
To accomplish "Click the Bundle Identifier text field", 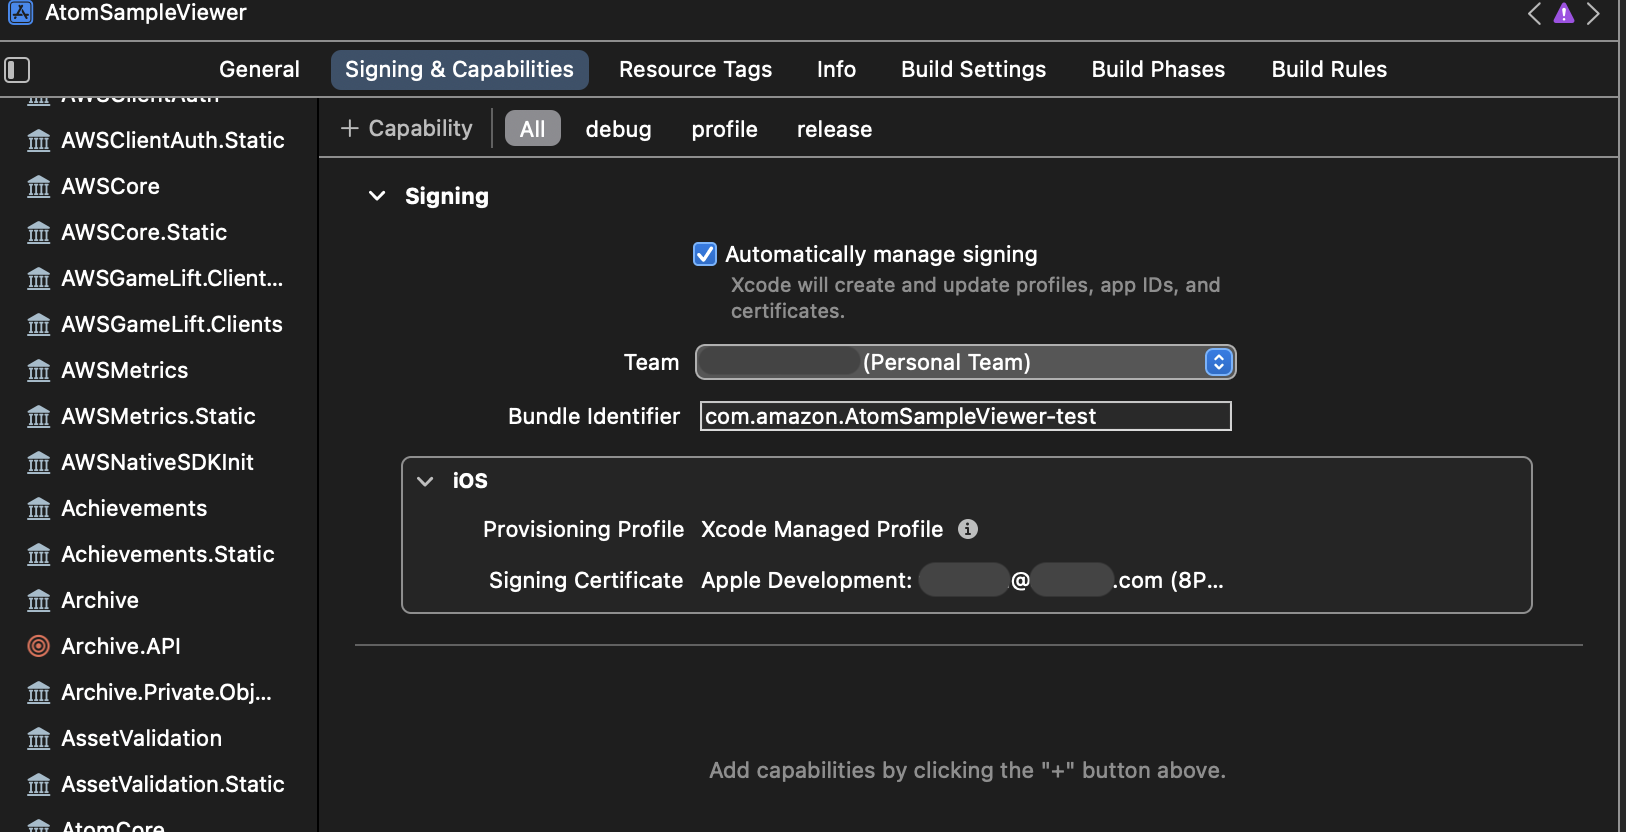I will [x=965, y=416].
